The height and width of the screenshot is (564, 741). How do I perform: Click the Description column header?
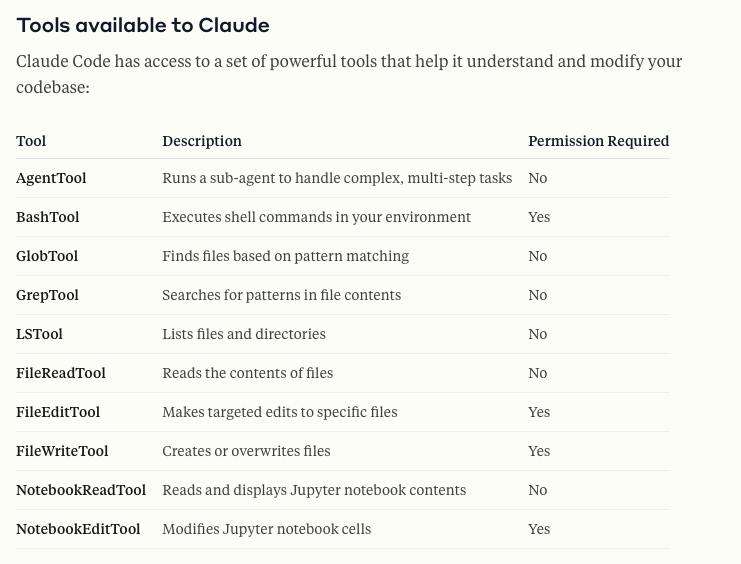click(202, 141)
